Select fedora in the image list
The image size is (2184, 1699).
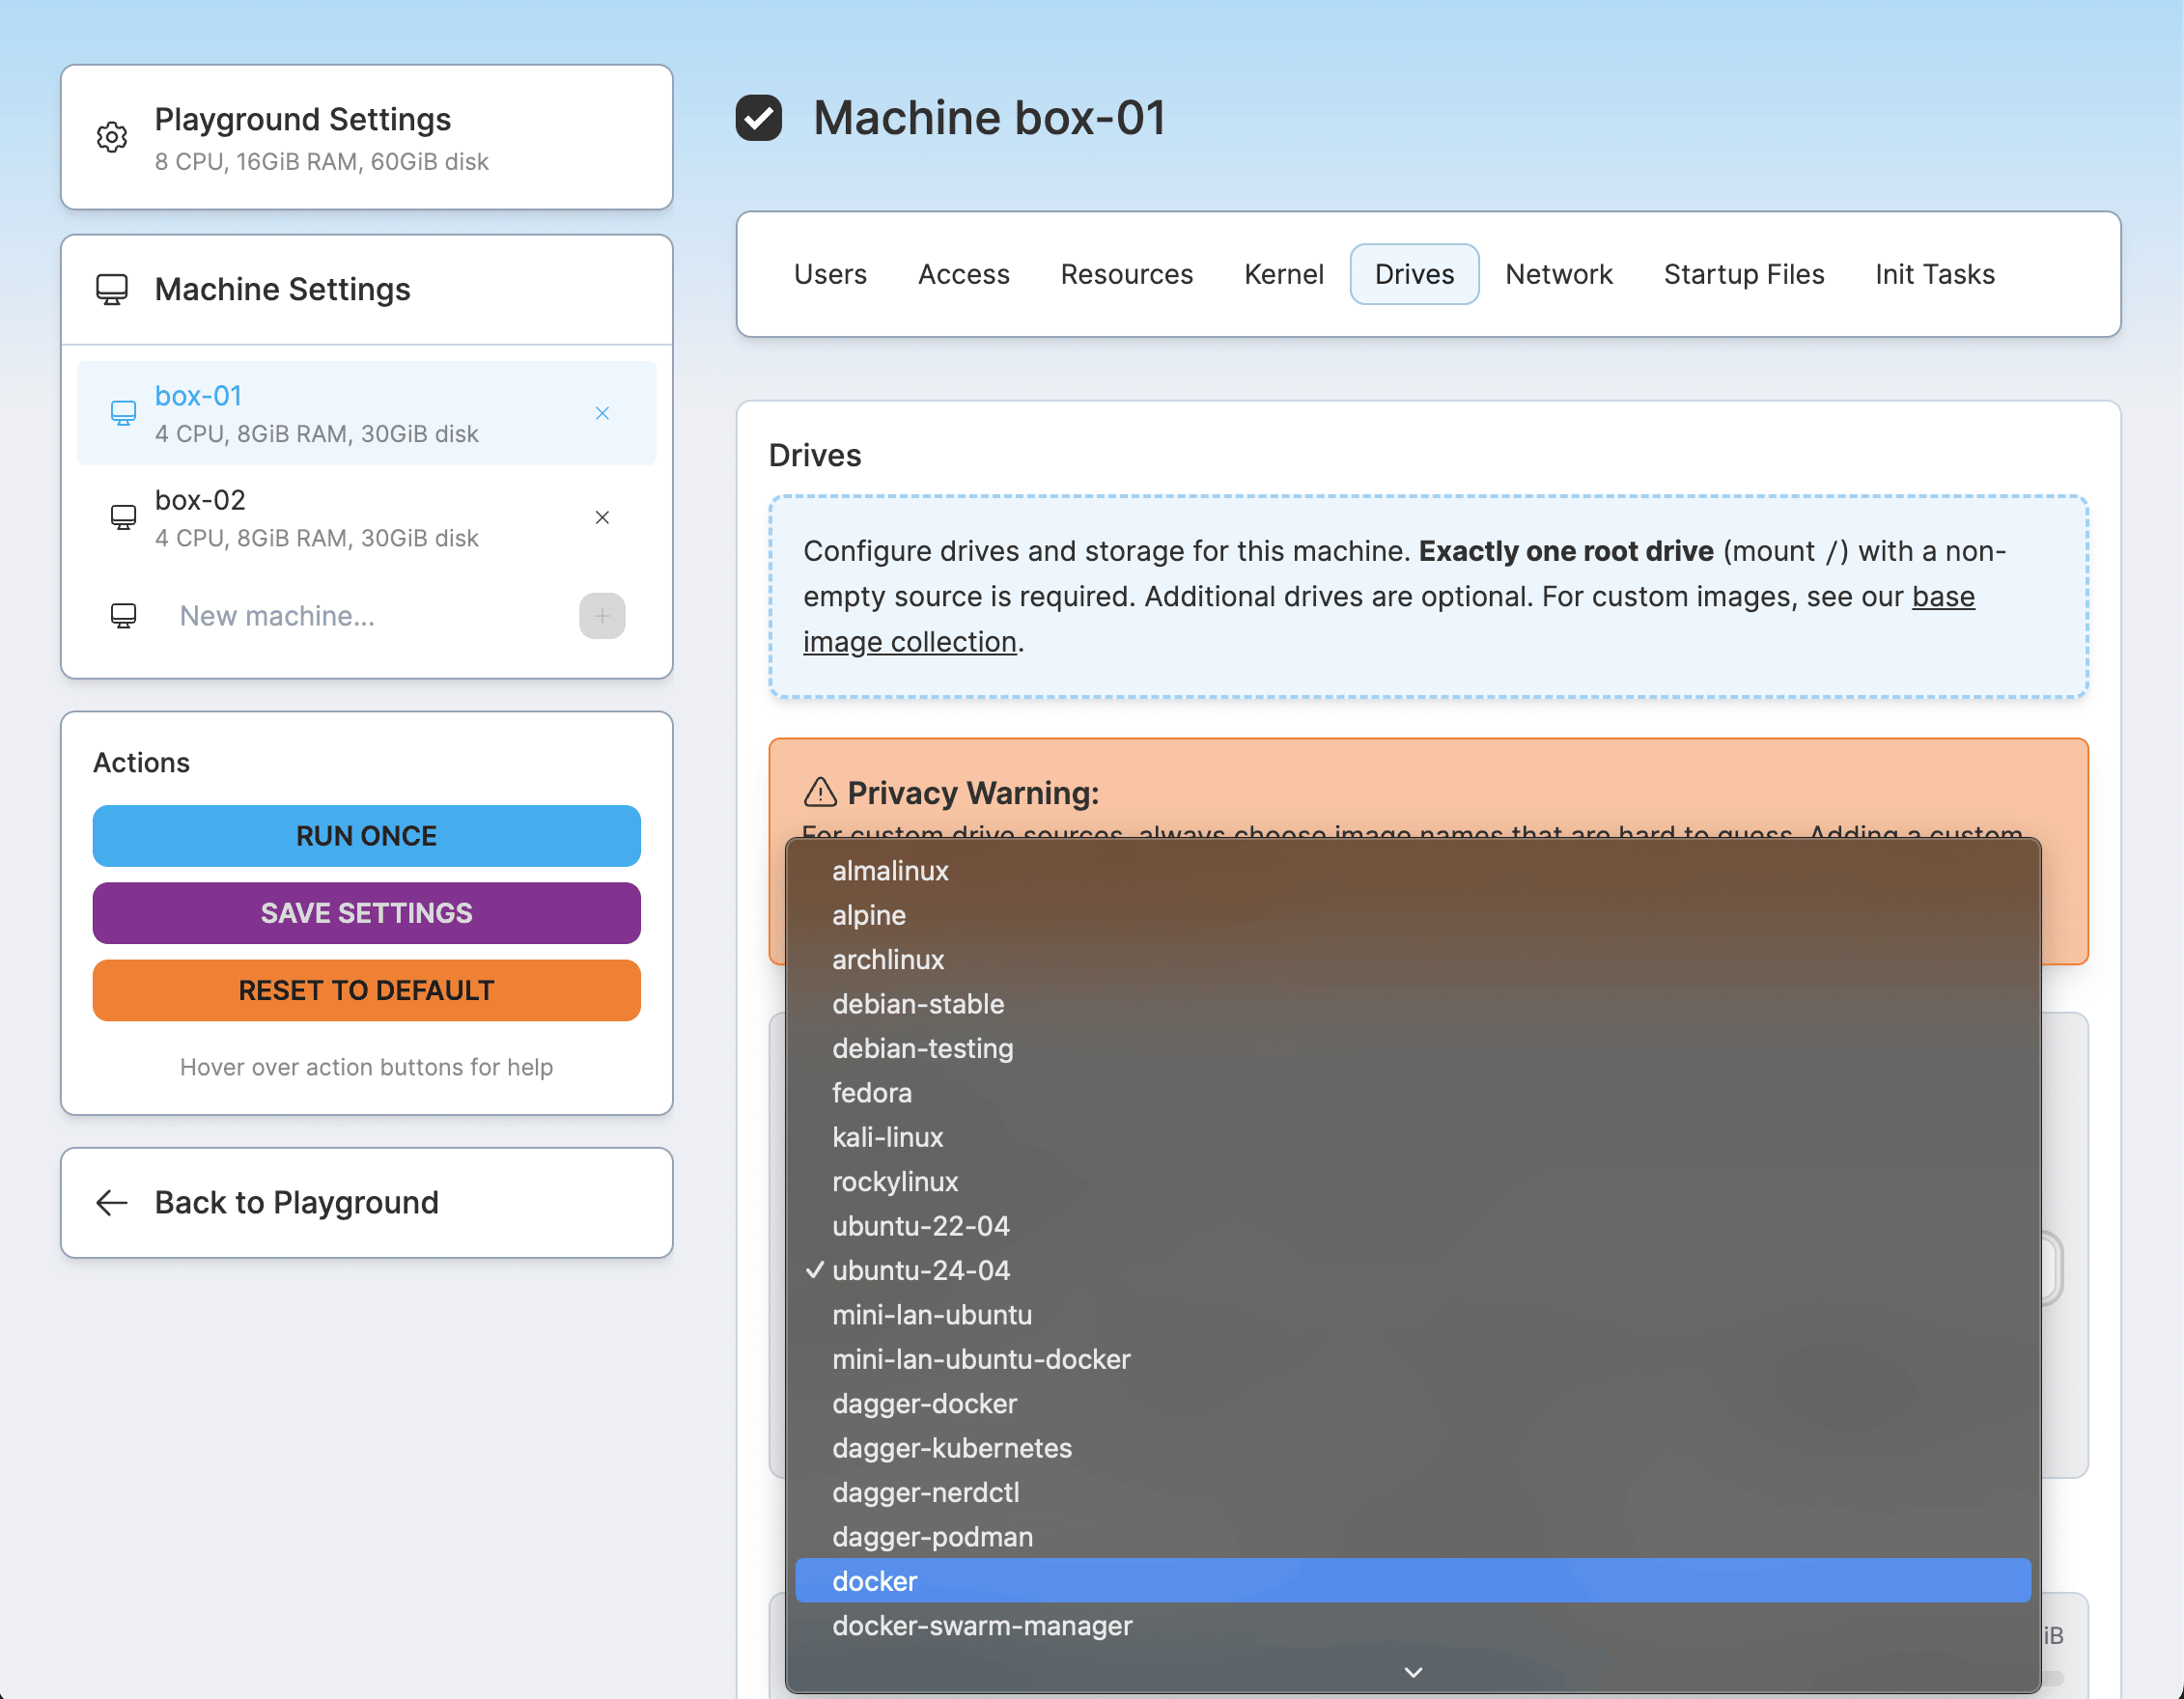point(1412,1092)
